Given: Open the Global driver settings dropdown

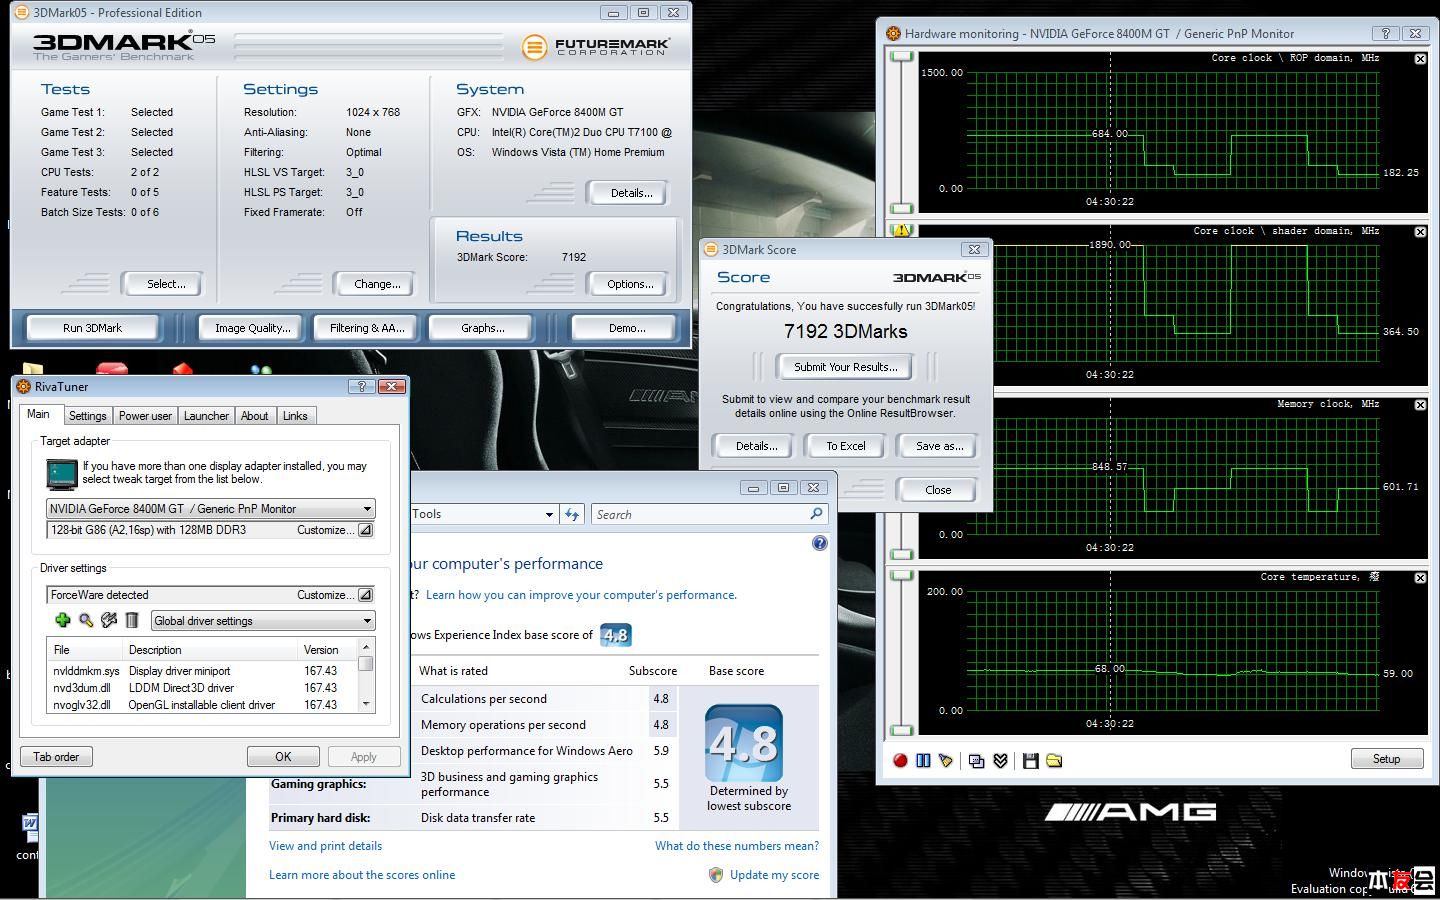Looking at the screenshot, I should 367,621.
